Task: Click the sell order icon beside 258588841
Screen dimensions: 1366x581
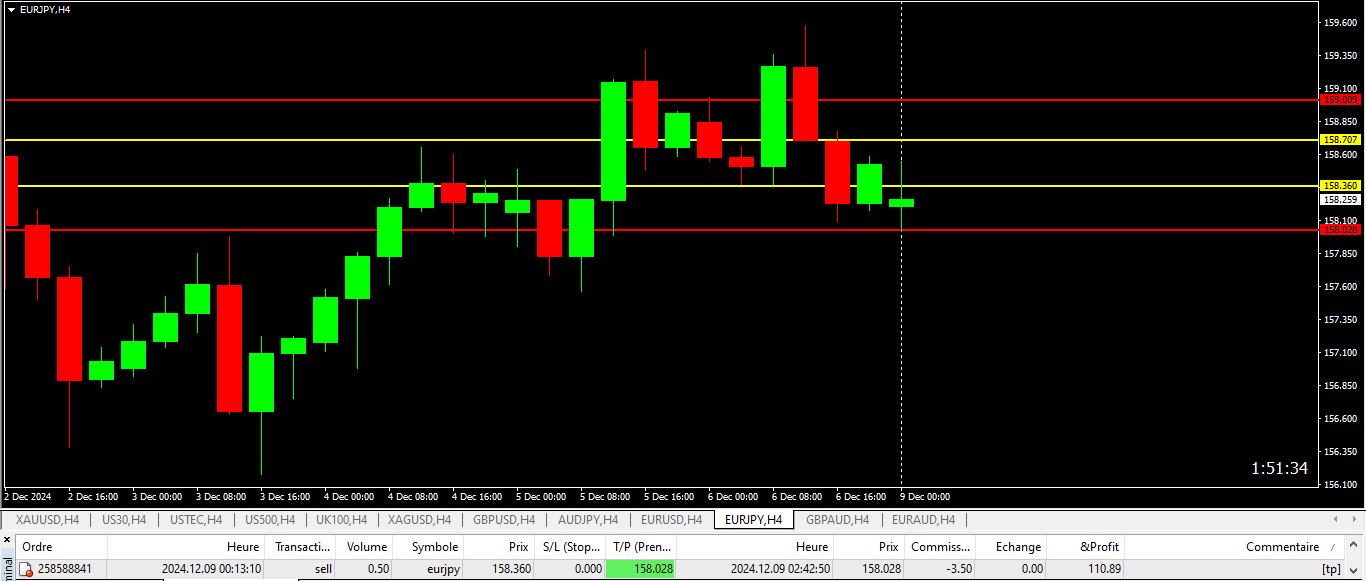Action: 26,569
